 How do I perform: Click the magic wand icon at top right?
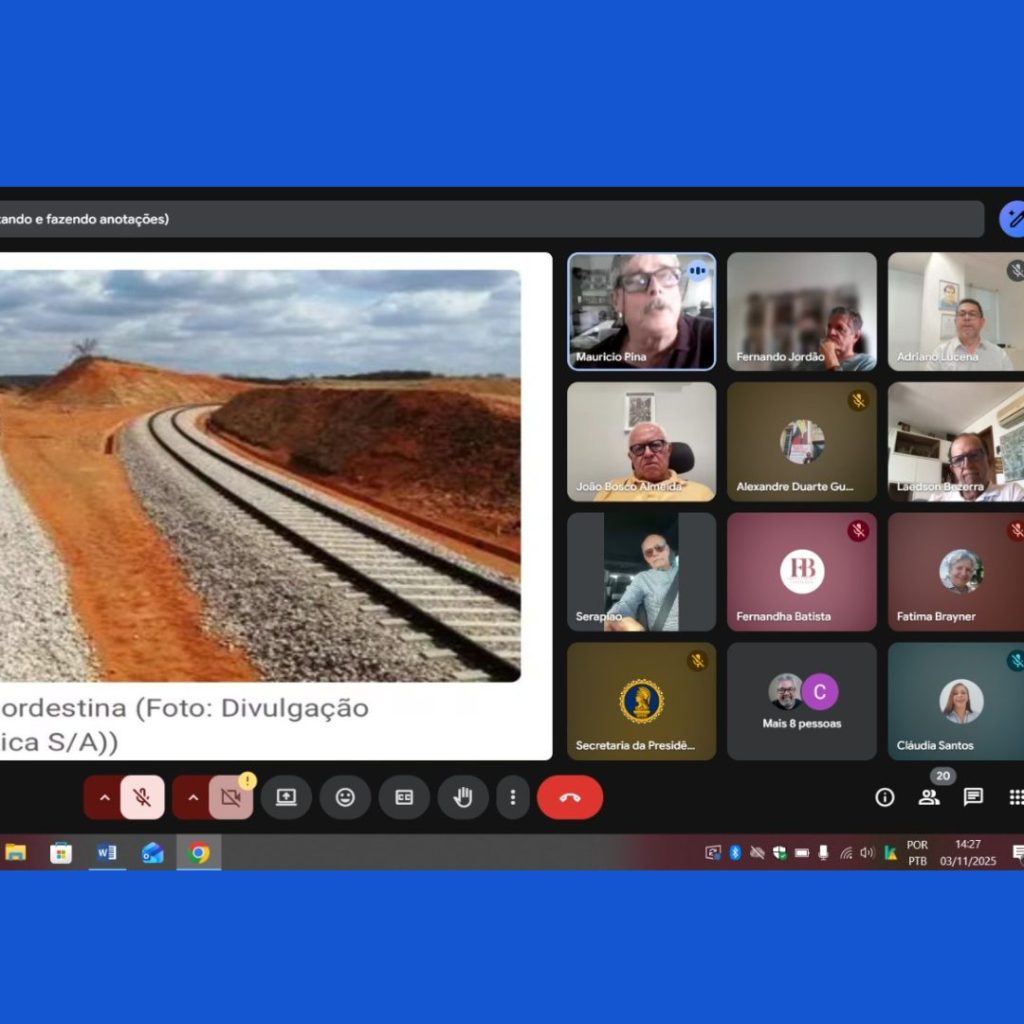(x=1013, y=219)
